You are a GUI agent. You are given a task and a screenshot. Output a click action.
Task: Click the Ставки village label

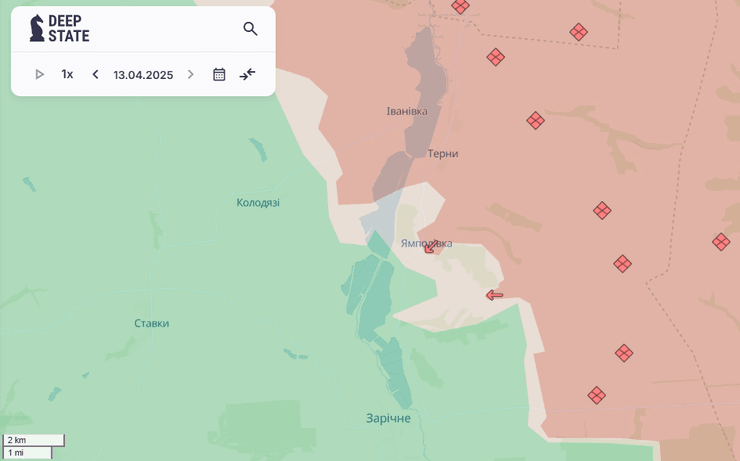152,323
